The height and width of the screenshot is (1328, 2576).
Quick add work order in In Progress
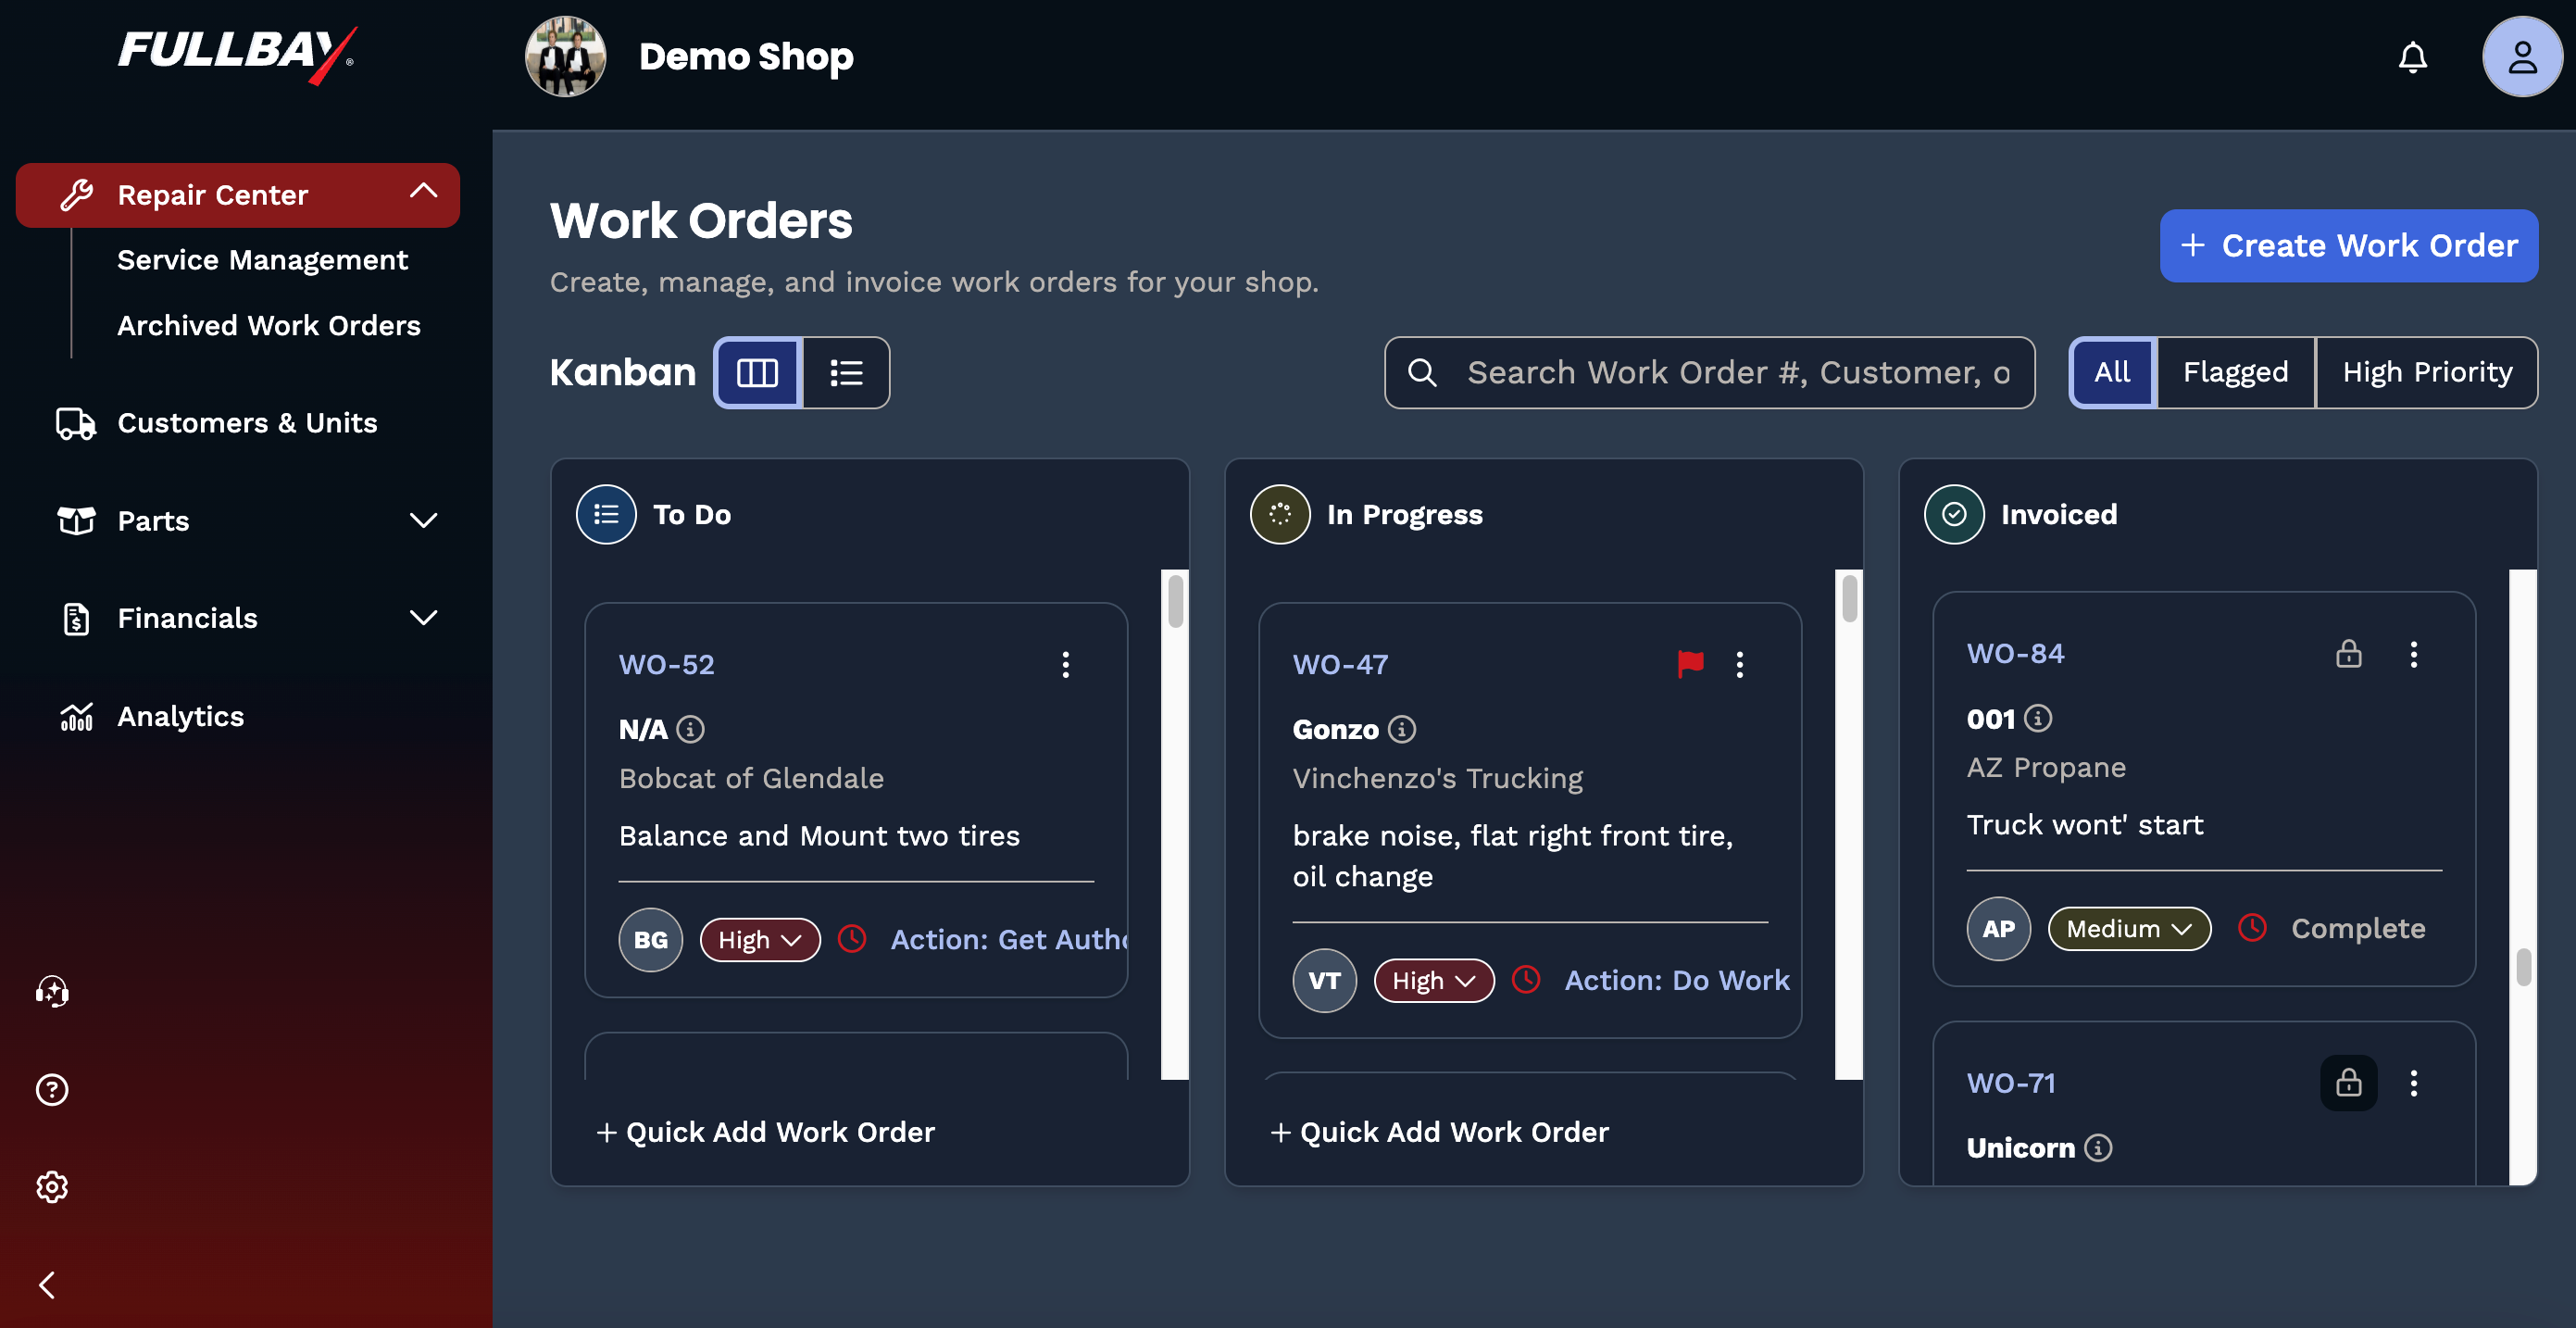click(x=1440, y=1132)
